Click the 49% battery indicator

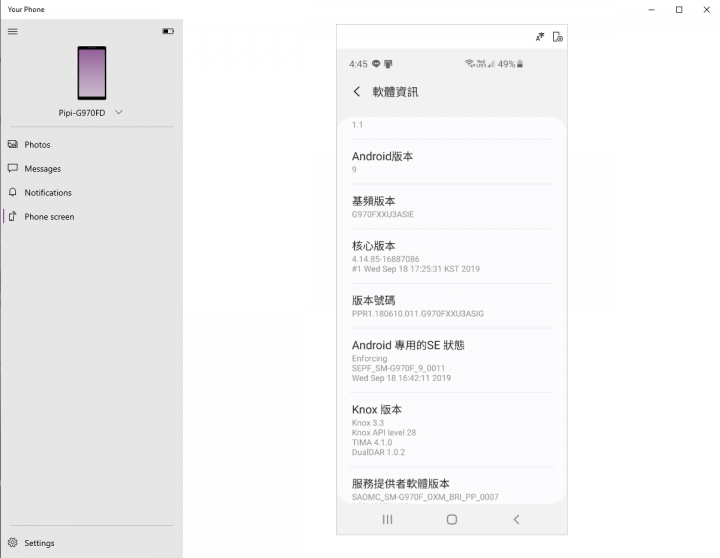click(510, 64)
